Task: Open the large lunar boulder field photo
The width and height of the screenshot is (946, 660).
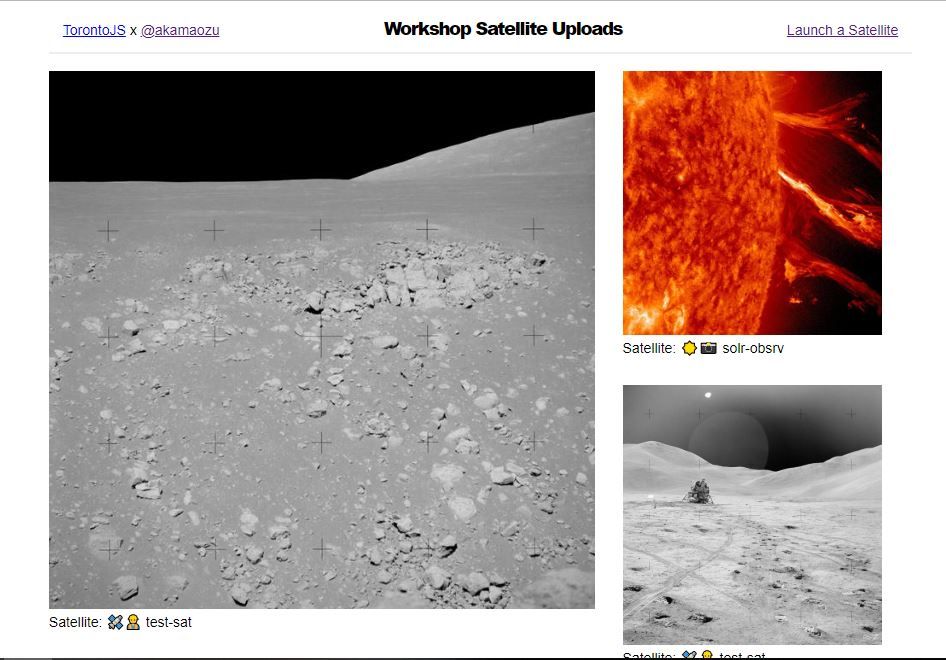Action: click(322, 340)
